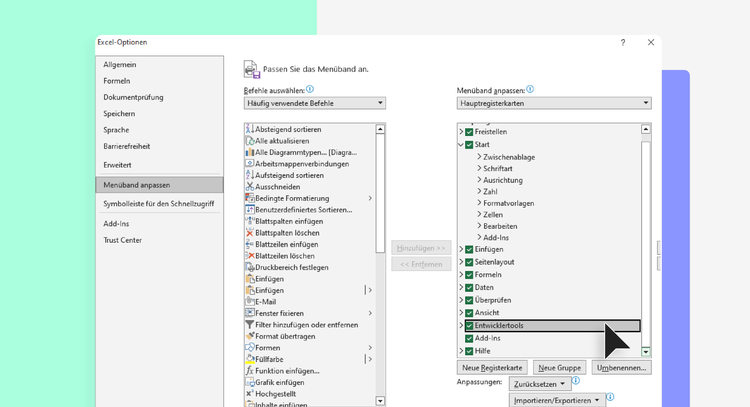
Task: Click the E-Mail command icon
Action: (249, 301)
